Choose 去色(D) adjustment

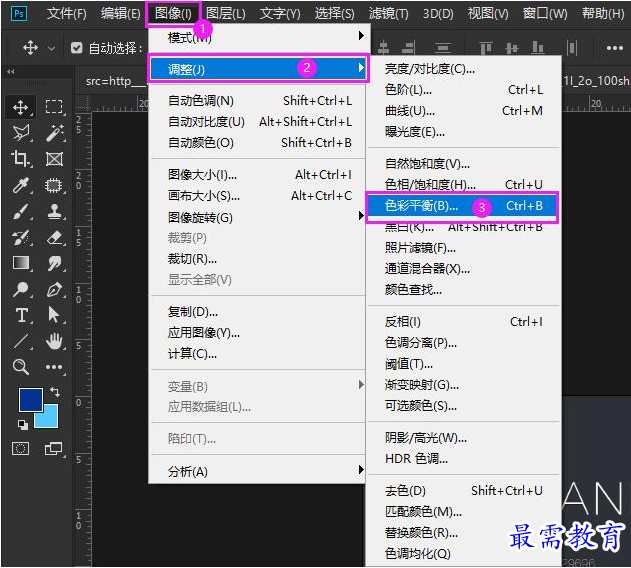point(464,490)
